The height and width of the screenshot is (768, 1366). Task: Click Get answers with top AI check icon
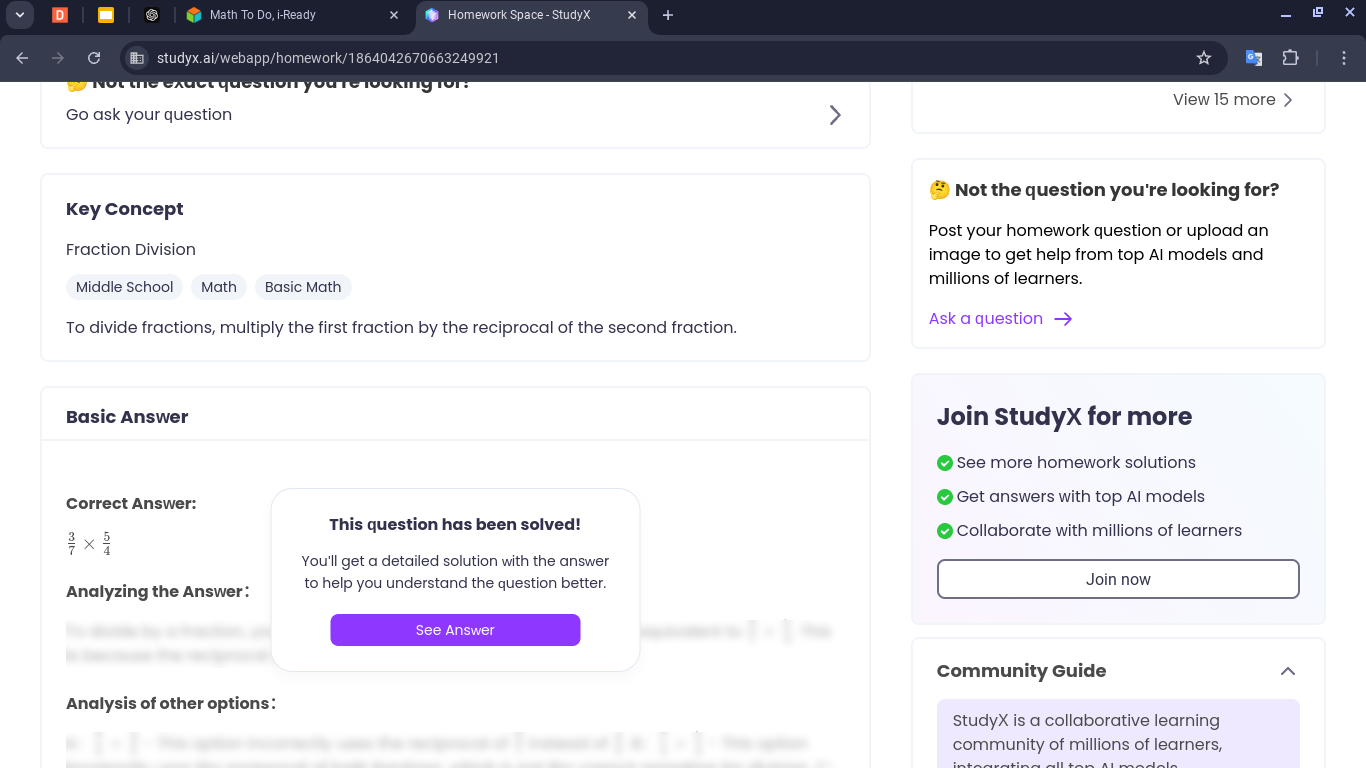pos(944,497)
